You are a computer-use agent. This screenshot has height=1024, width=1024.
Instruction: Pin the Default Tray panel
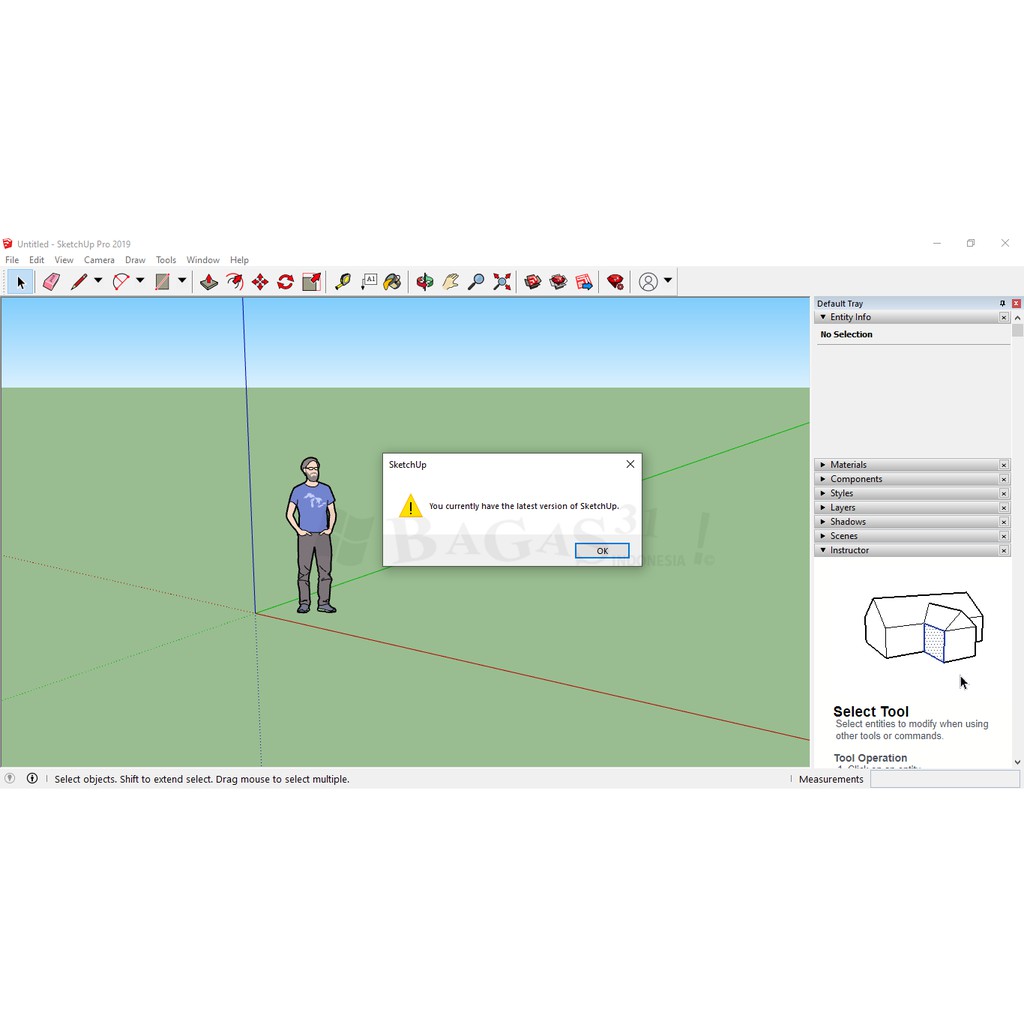pos(1002,303)
